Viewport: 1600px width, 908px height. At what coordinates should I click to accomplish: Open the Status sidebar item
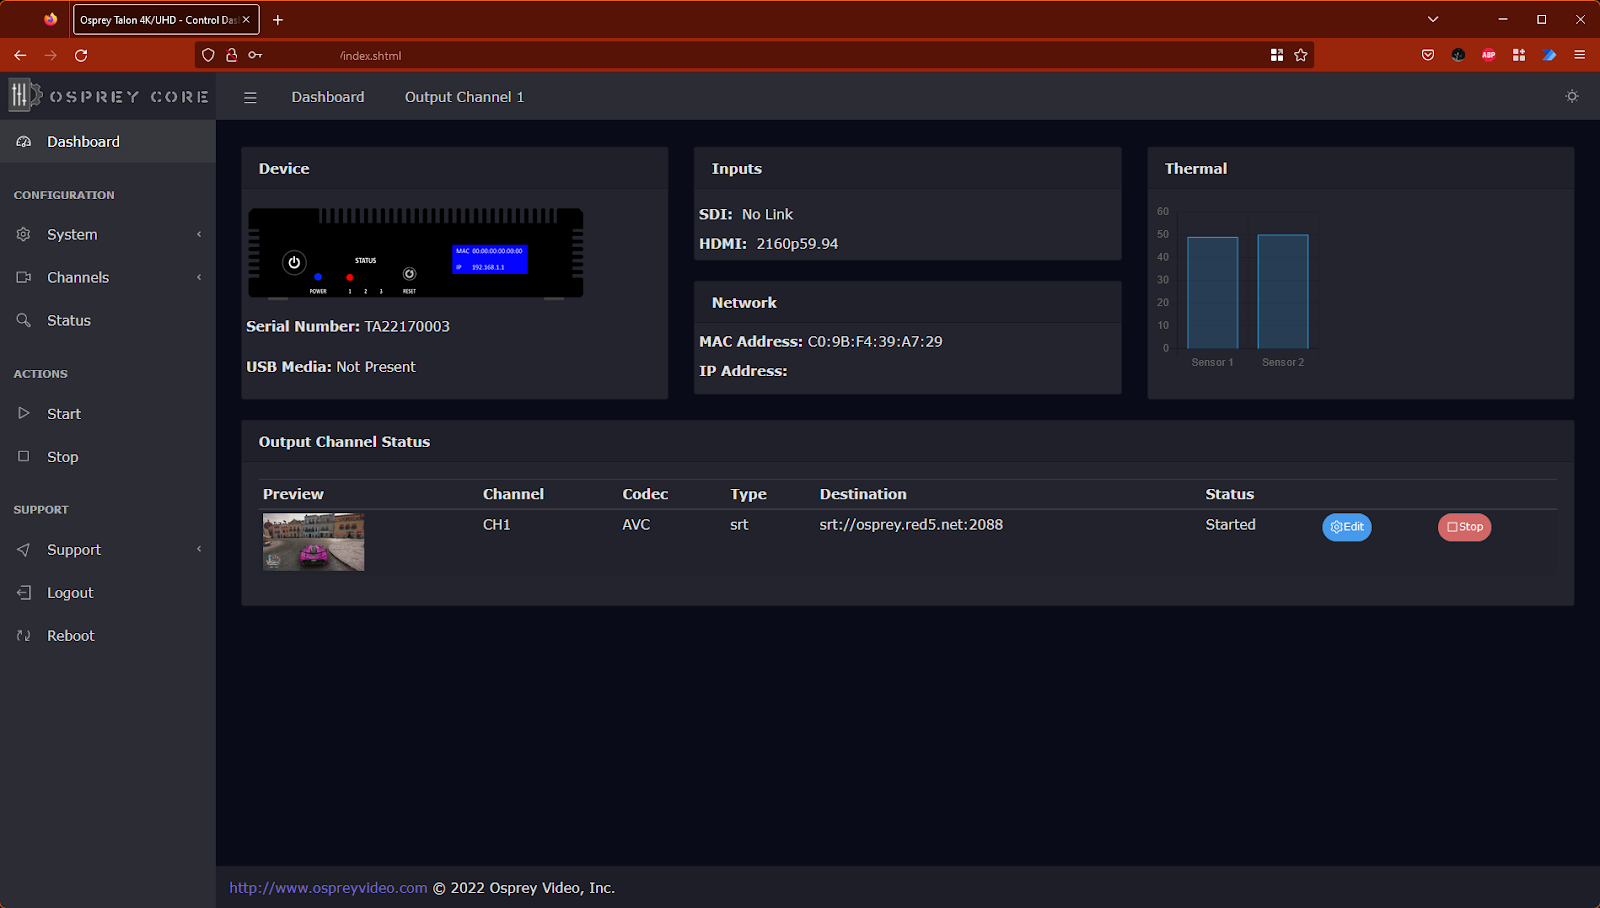click(x=108, y=320)
